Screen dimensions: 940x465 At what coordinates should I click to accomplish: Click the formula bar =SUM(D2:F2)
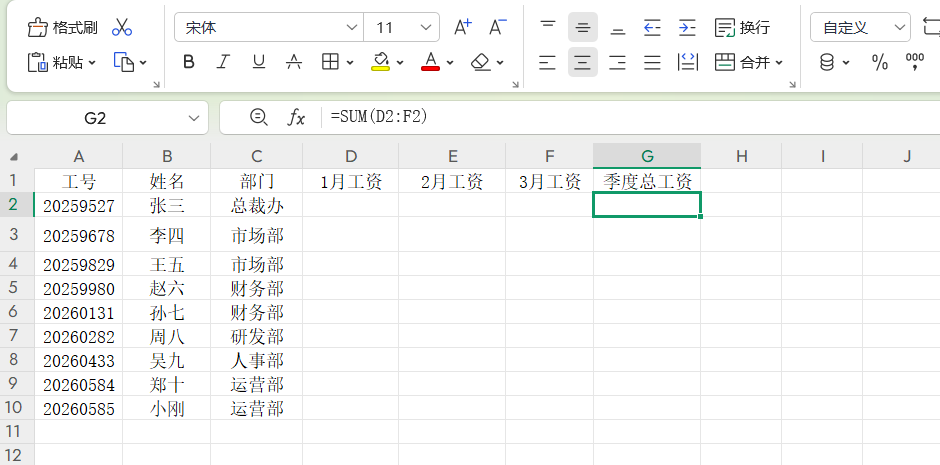(x=379, y=117)
